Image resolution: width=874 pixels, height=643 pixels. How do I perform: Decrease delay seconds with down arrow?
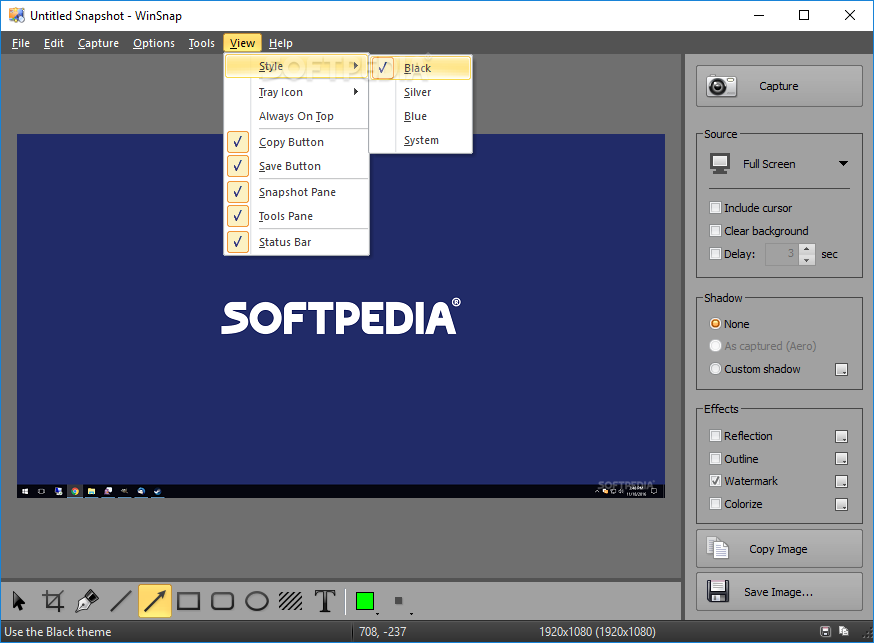tap(807, 260)
